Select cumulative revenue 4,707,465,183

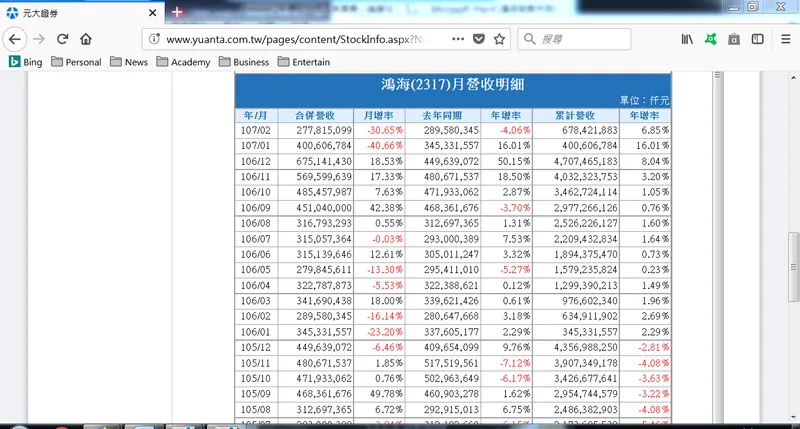(x=586, y=162)
